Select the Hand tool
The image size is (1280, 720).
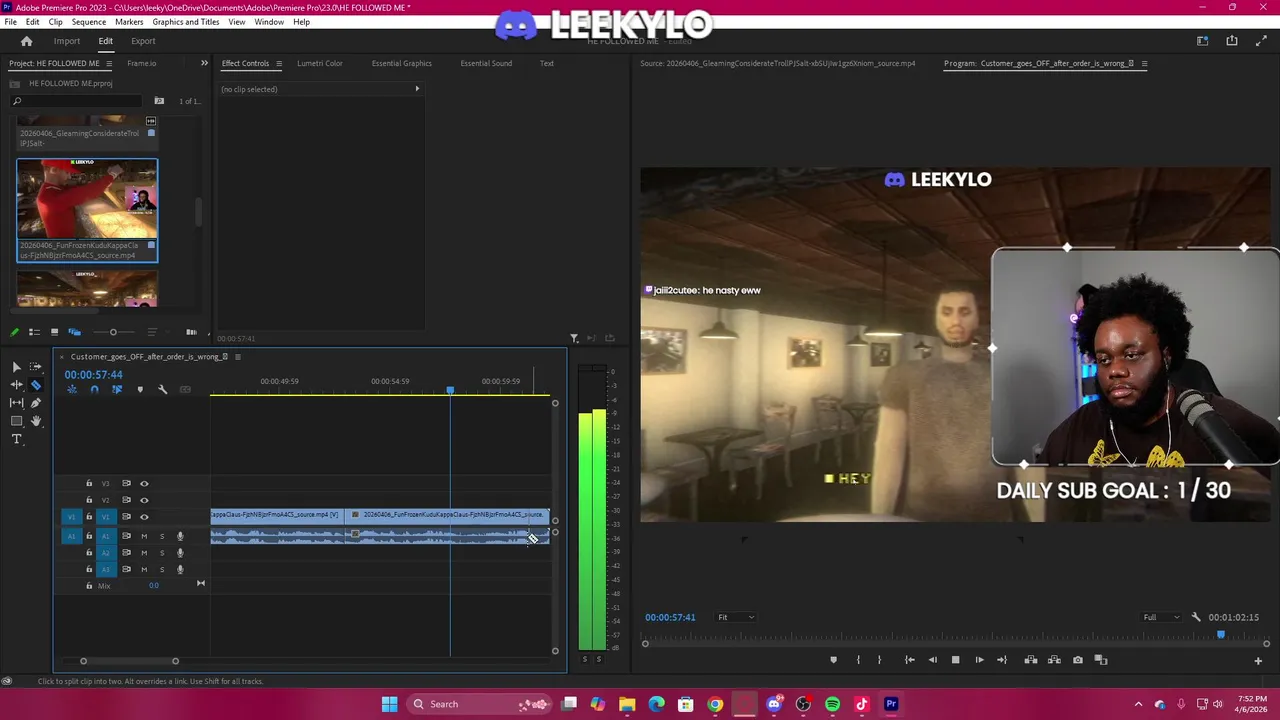tap(36, 421)
